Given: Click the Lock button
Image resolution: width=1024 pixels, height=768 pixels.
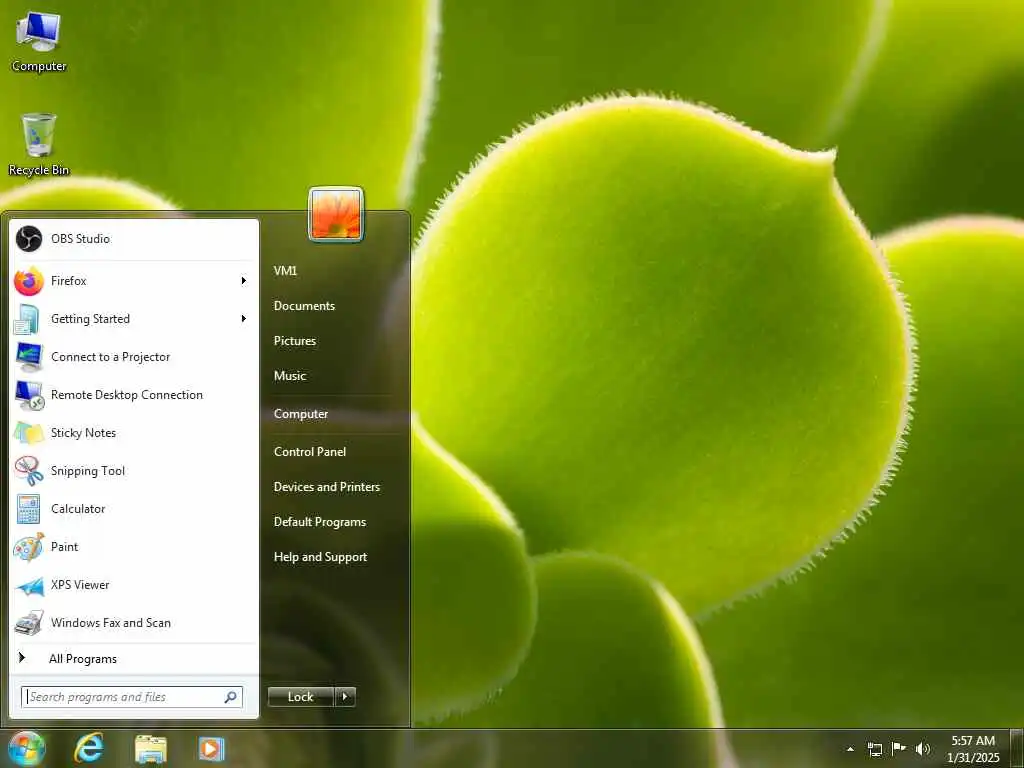Looking at the screenshot, I should (301, 697).
